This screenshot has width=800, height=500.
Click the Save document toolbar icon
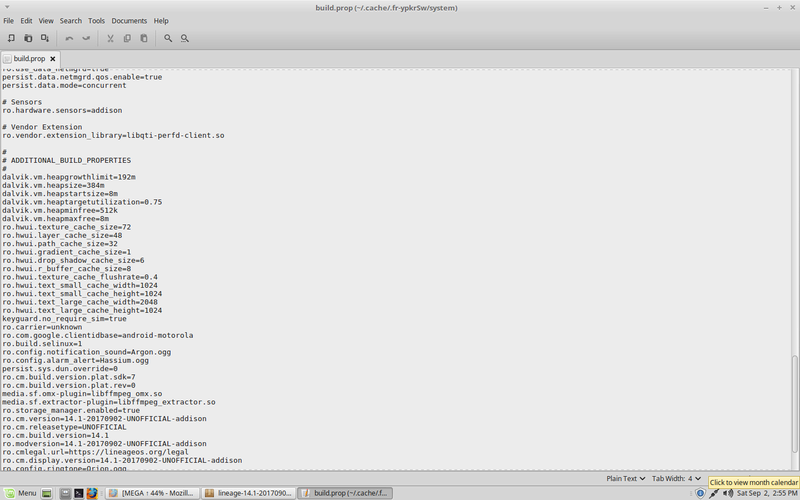[x=45, y=38]
